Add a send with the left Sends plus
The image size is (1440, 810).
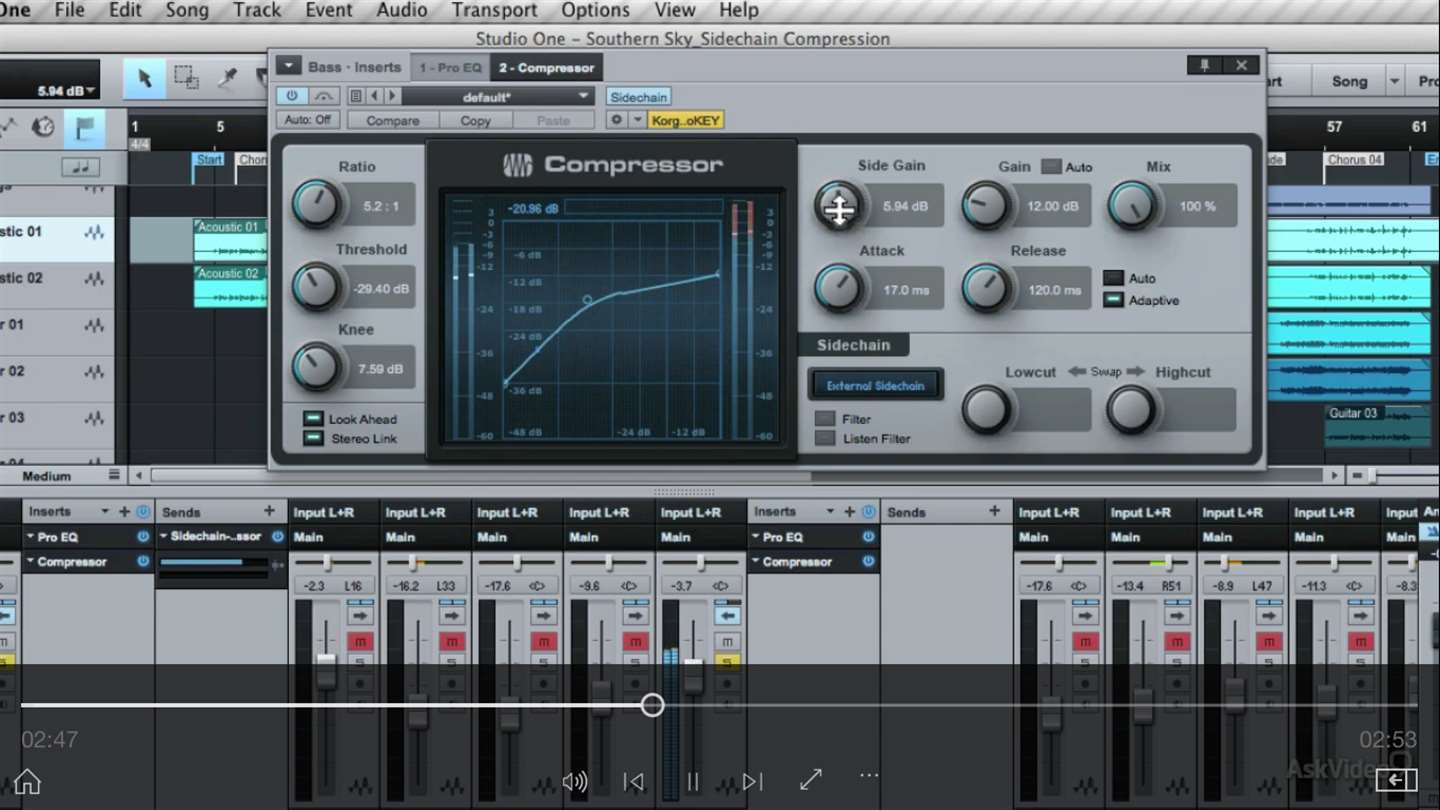tap(269, 512)
